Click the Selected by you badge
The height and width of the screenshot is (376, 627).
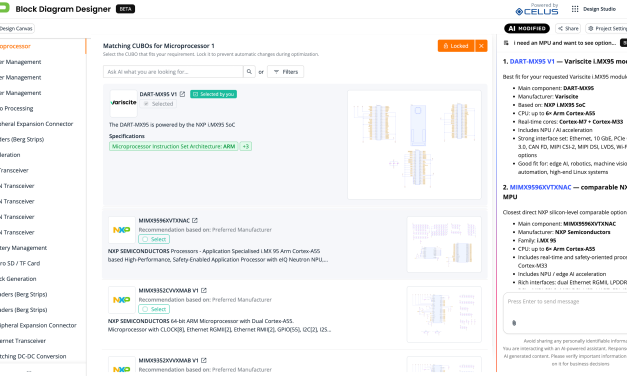click(214, 94)
